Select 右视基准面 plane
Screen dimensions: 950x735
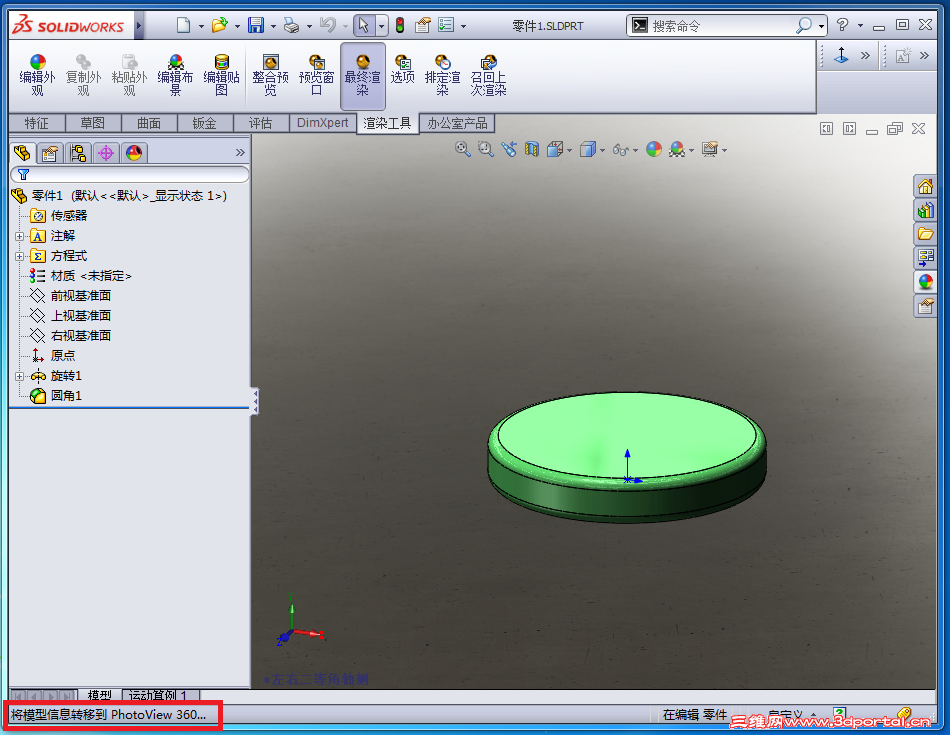81,336
